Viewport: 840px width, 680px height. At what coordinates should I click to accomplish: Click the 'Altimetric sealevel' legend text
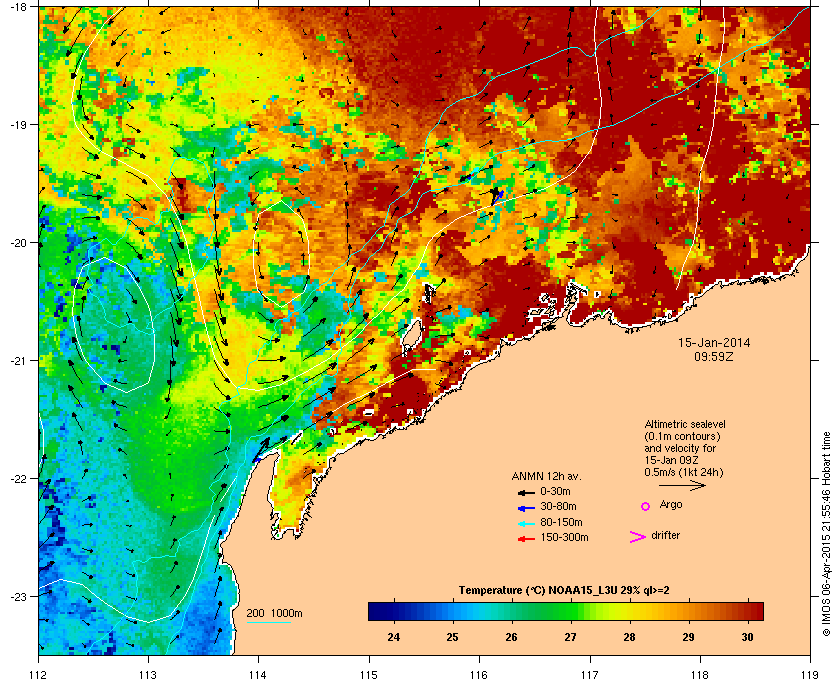tap(685, 424)
